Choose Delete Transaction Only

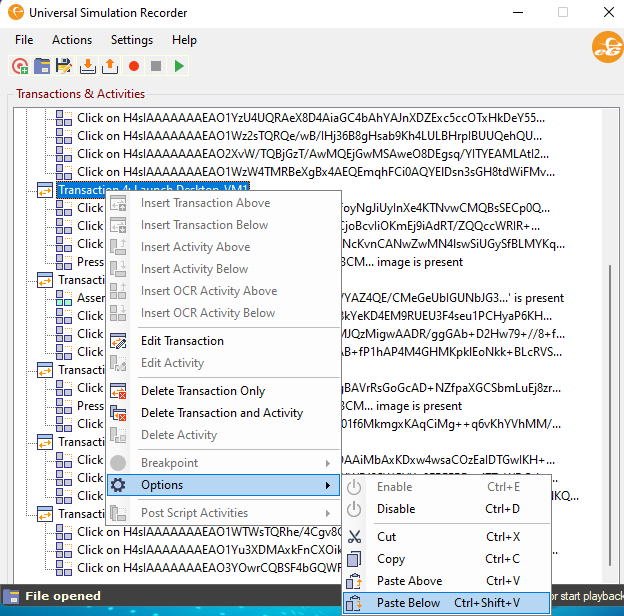coord(203,391)
